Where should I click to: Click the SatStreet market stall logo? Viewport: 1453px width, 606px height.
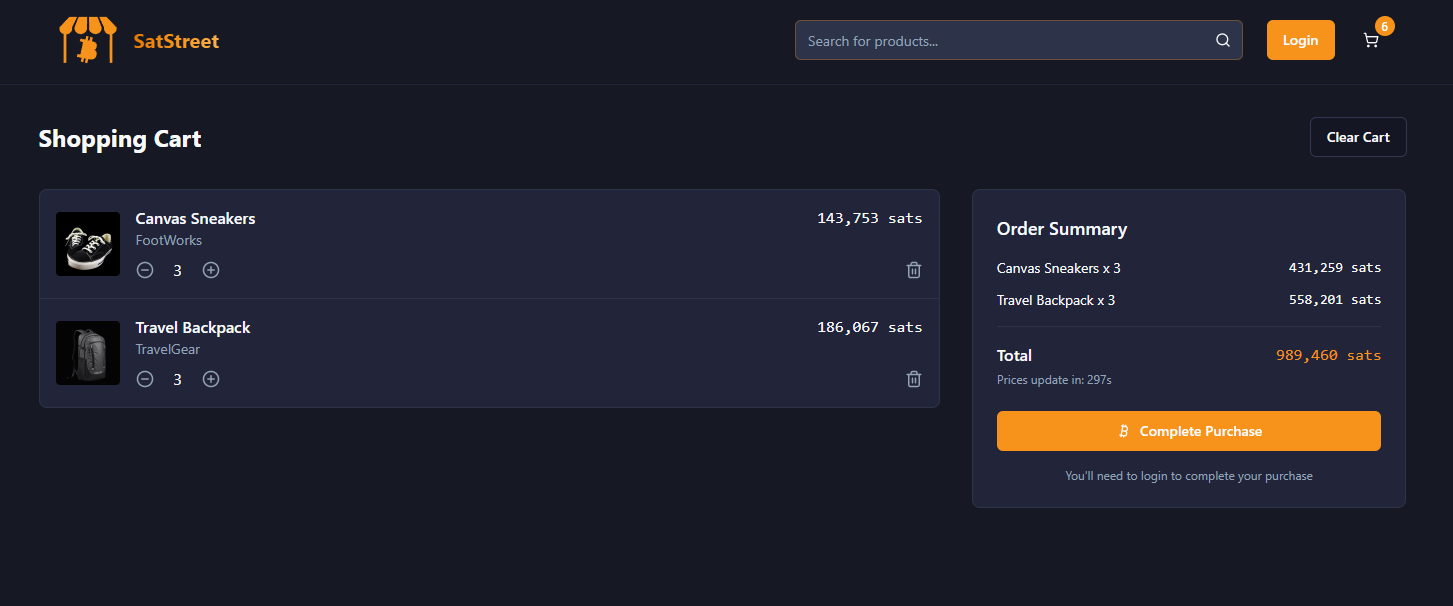[x=87, y=41]
